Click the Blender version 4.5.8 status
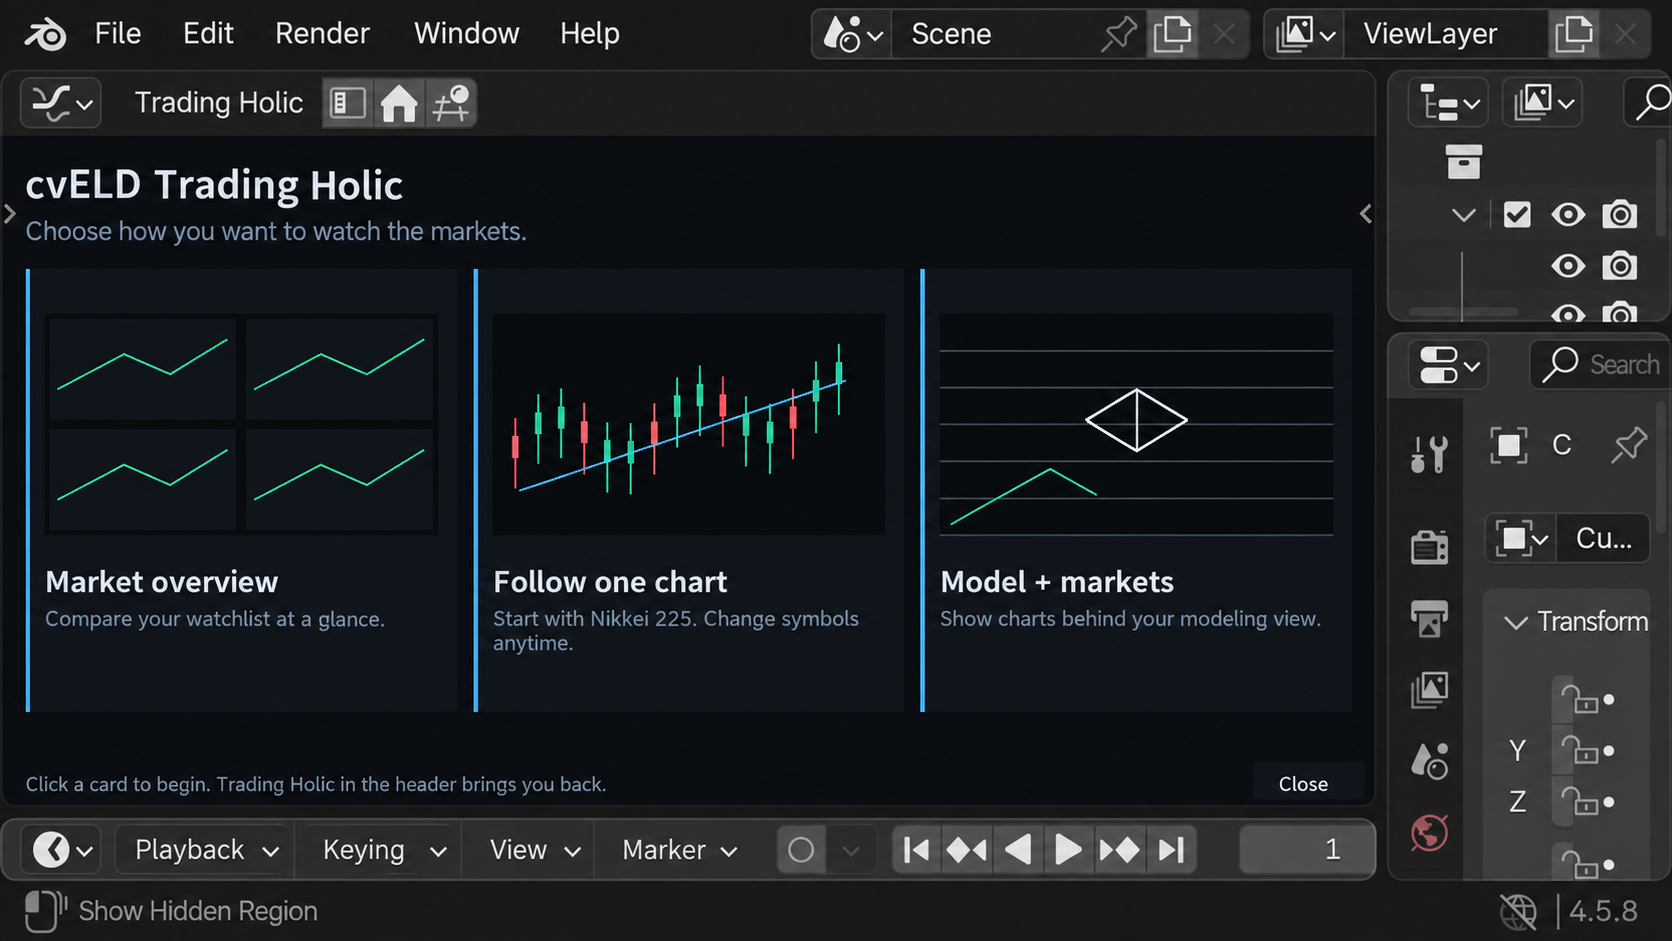The width and height of the screenshot is (1672, 941). click(1603, 911)
